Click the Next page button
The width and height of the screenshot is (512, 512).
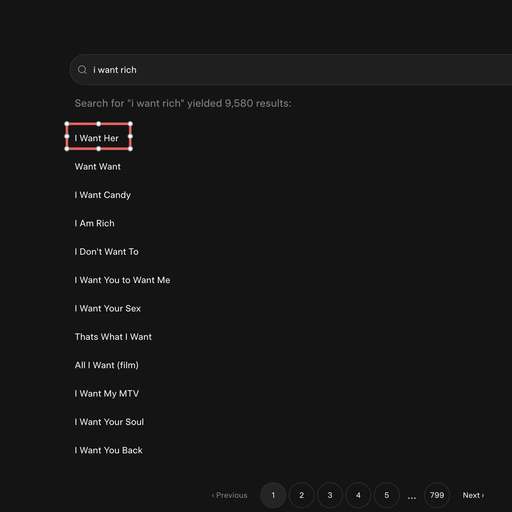[x=473, y=495]
